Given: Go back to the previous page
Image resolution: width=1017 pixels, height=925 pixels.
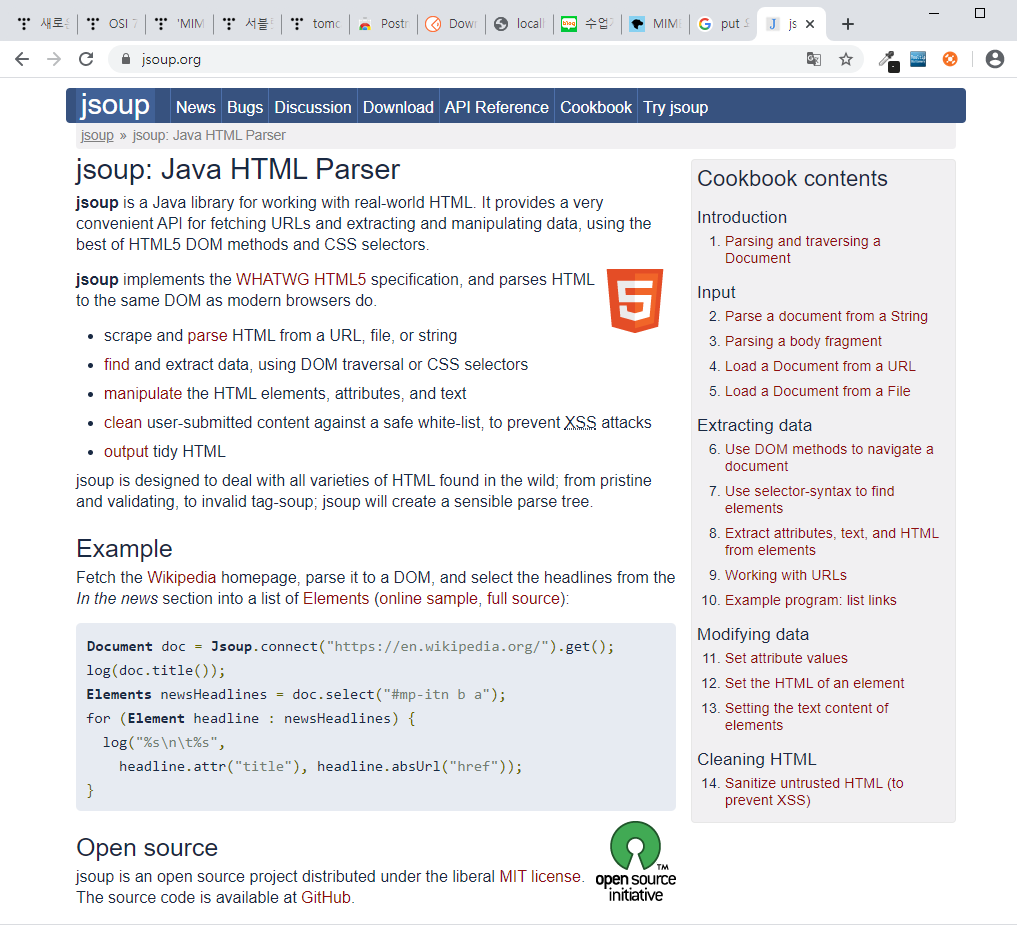Looking at the screenshot, I should point(22,59).
